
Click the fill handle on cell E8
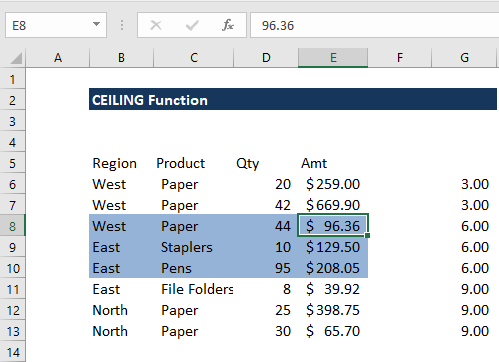368,236
